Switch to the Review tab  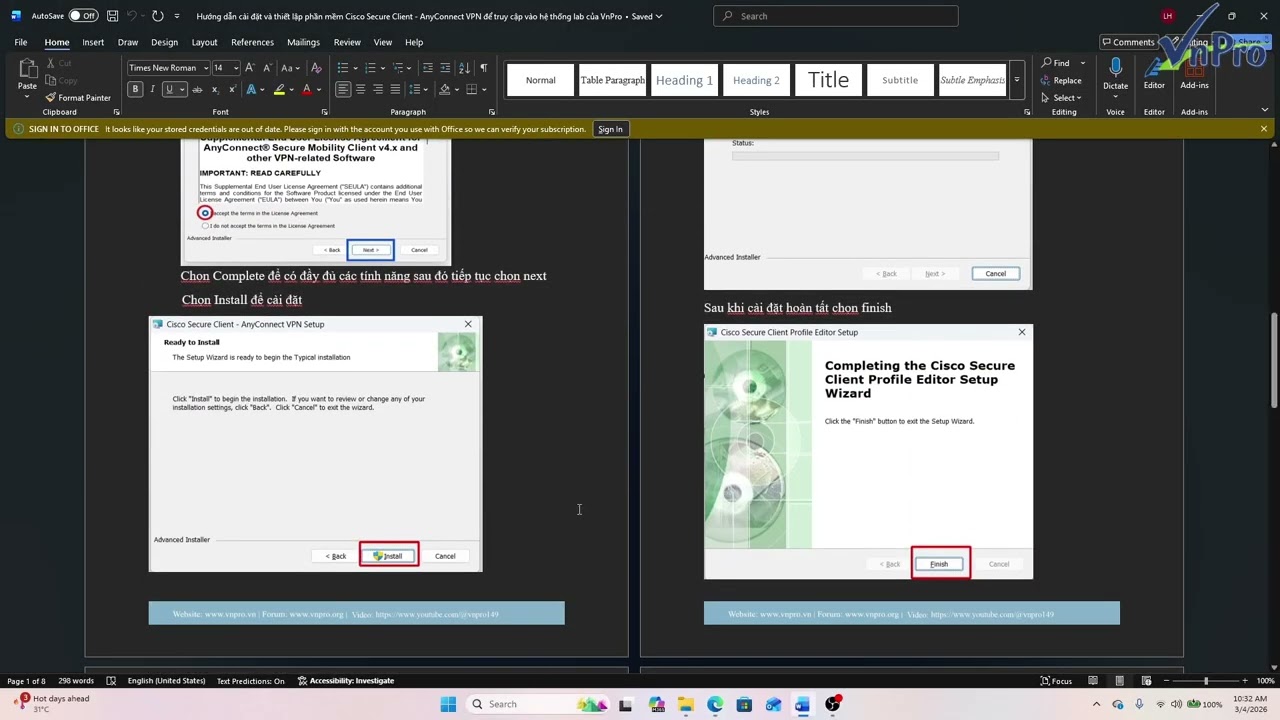pos(347,42)
